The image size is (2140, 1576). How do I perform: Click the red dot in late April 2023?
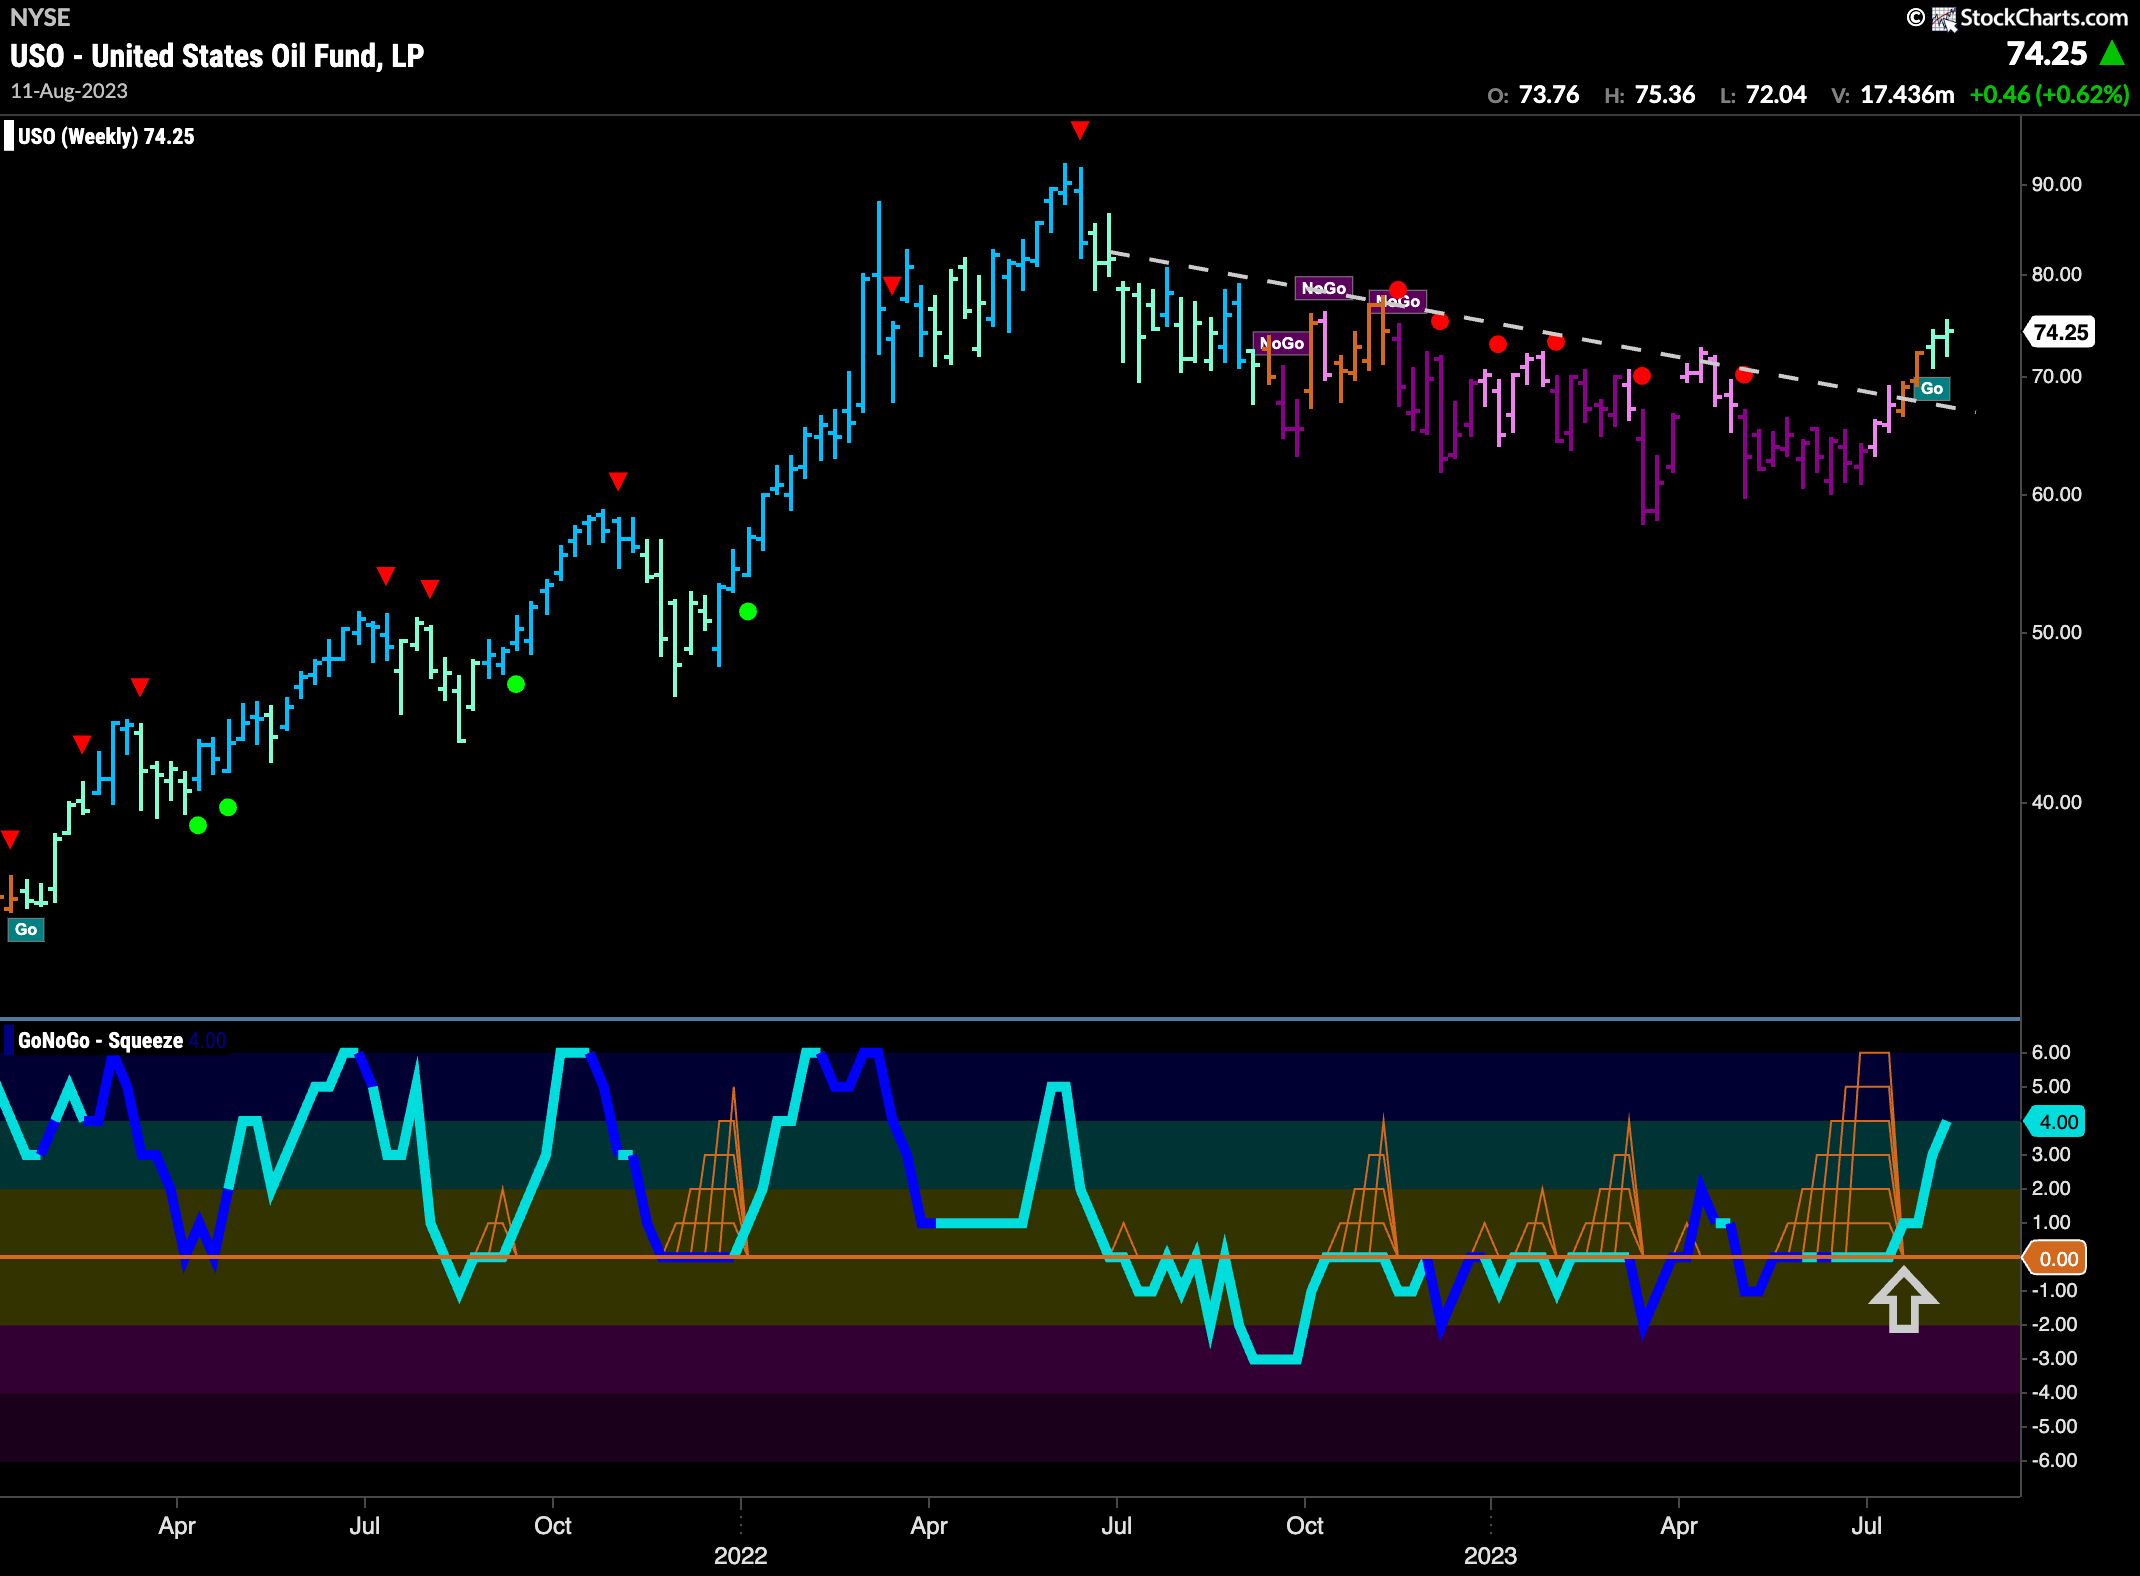pyautogui.click(x=1744, y=375)
